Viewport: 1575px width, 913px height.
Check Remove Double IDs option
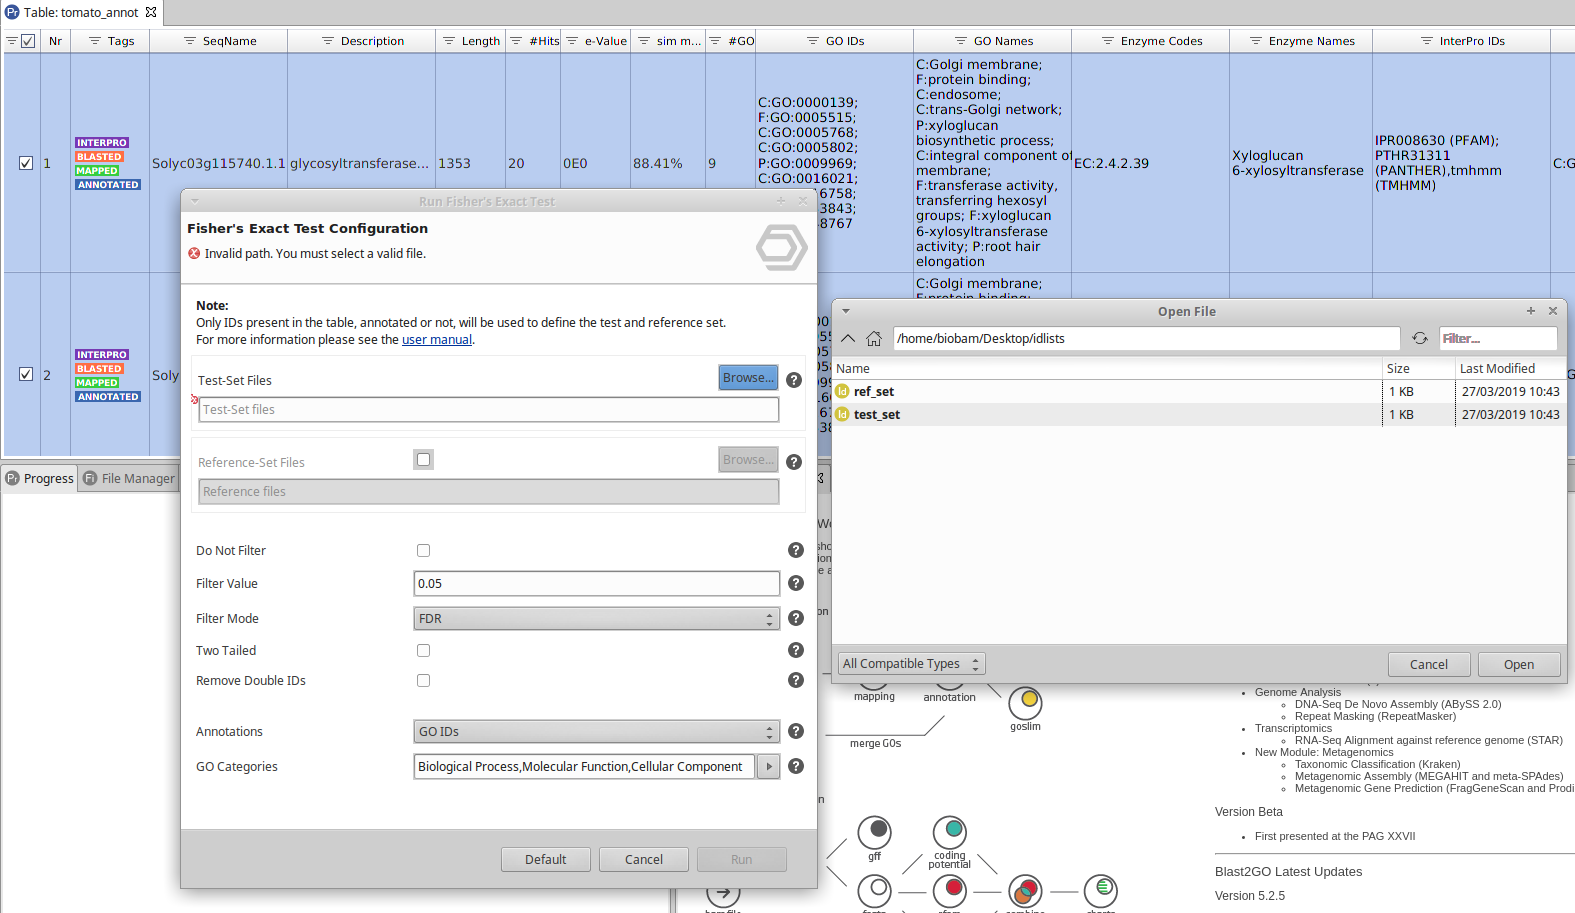[x=423, y=681]
